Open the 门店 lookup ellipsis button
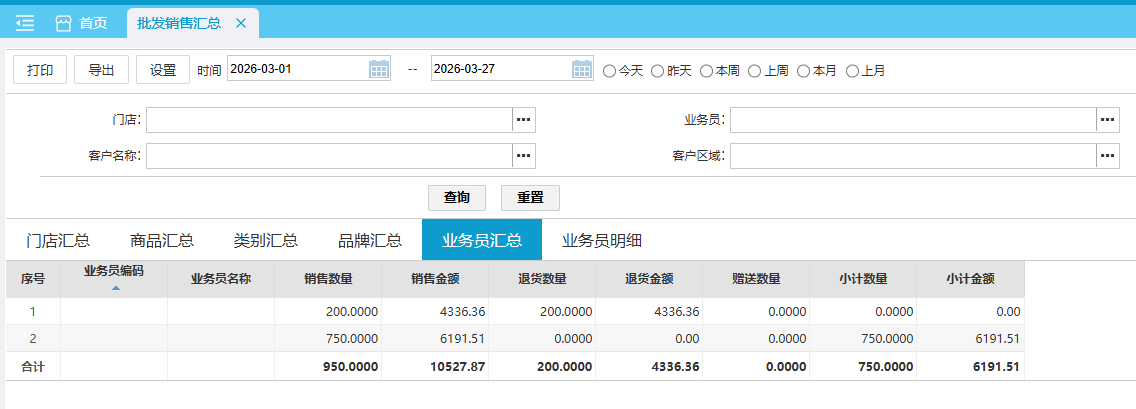This screenshot has height=409, width=1136. click(524, 120)
